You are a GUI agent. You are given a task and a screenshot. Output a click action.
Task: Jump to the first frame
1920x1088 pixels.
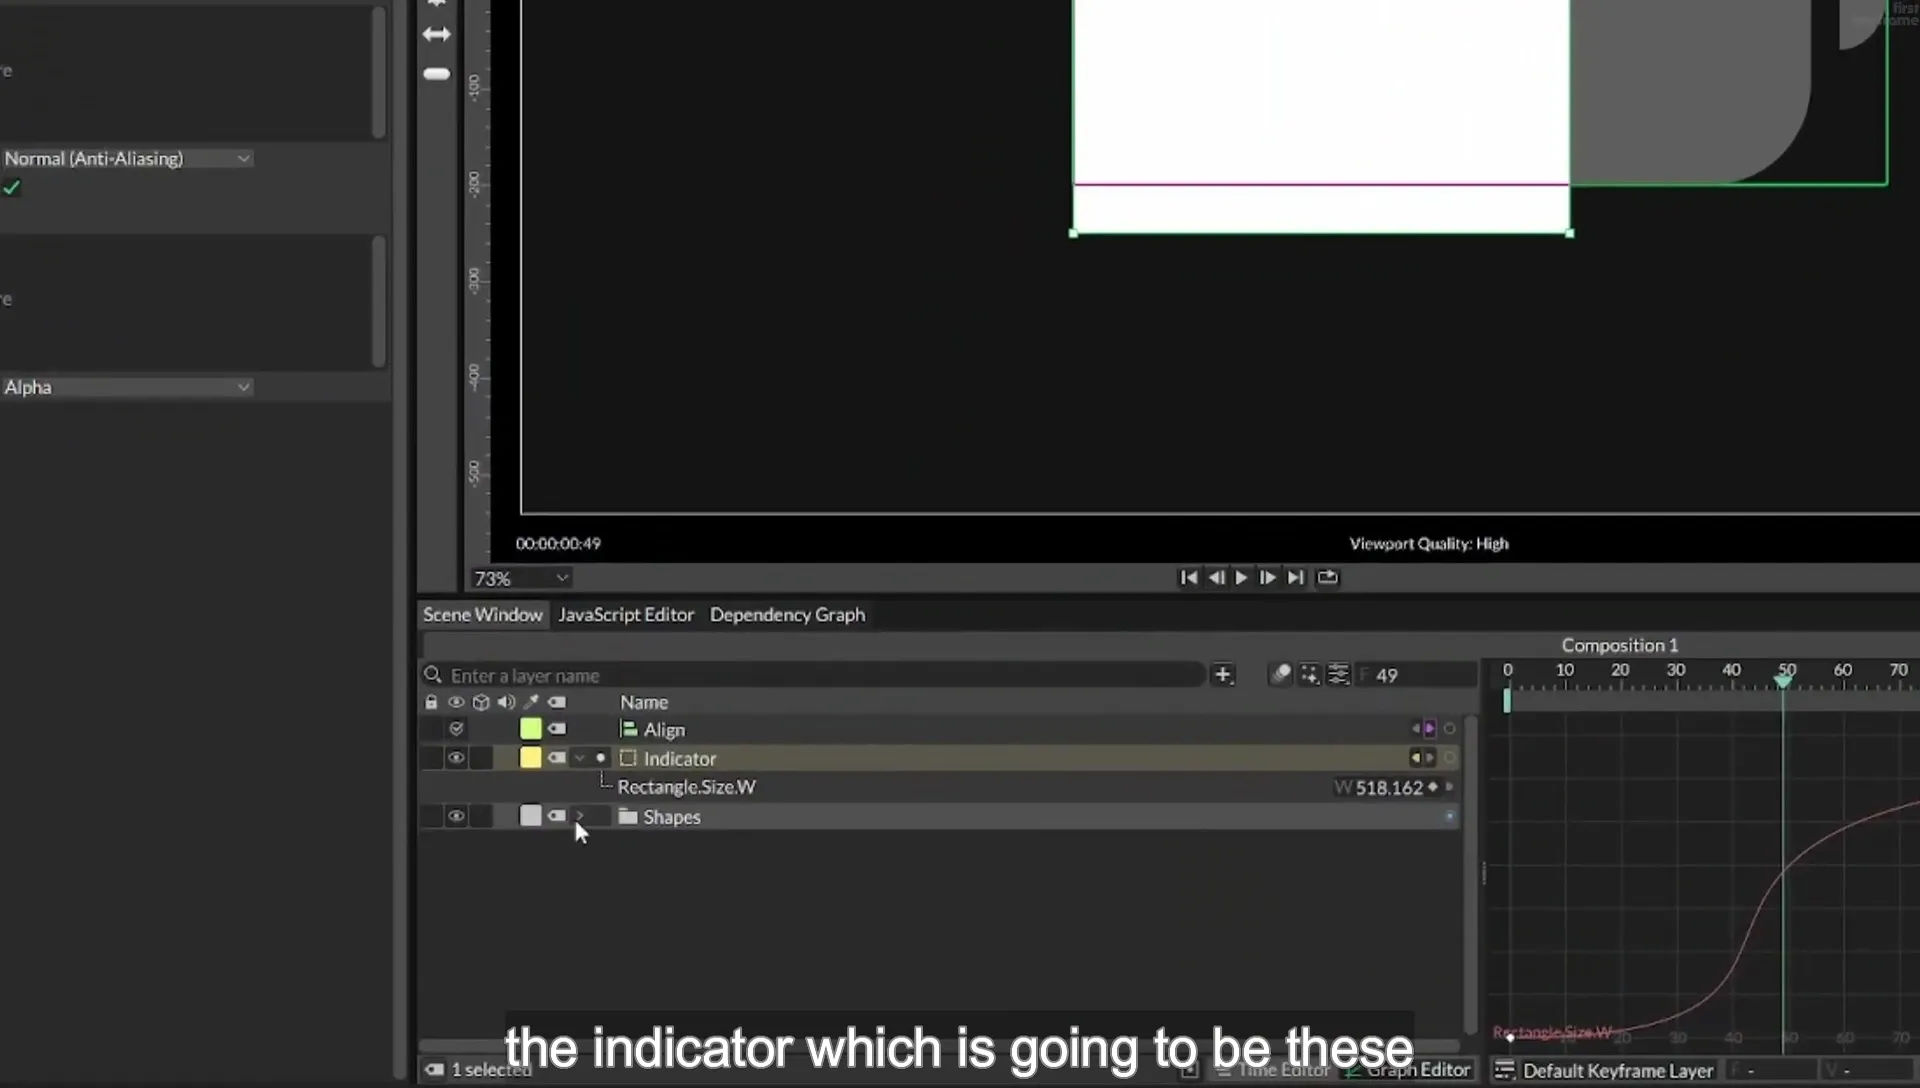pyautogui.click(x=1188, y=577)
